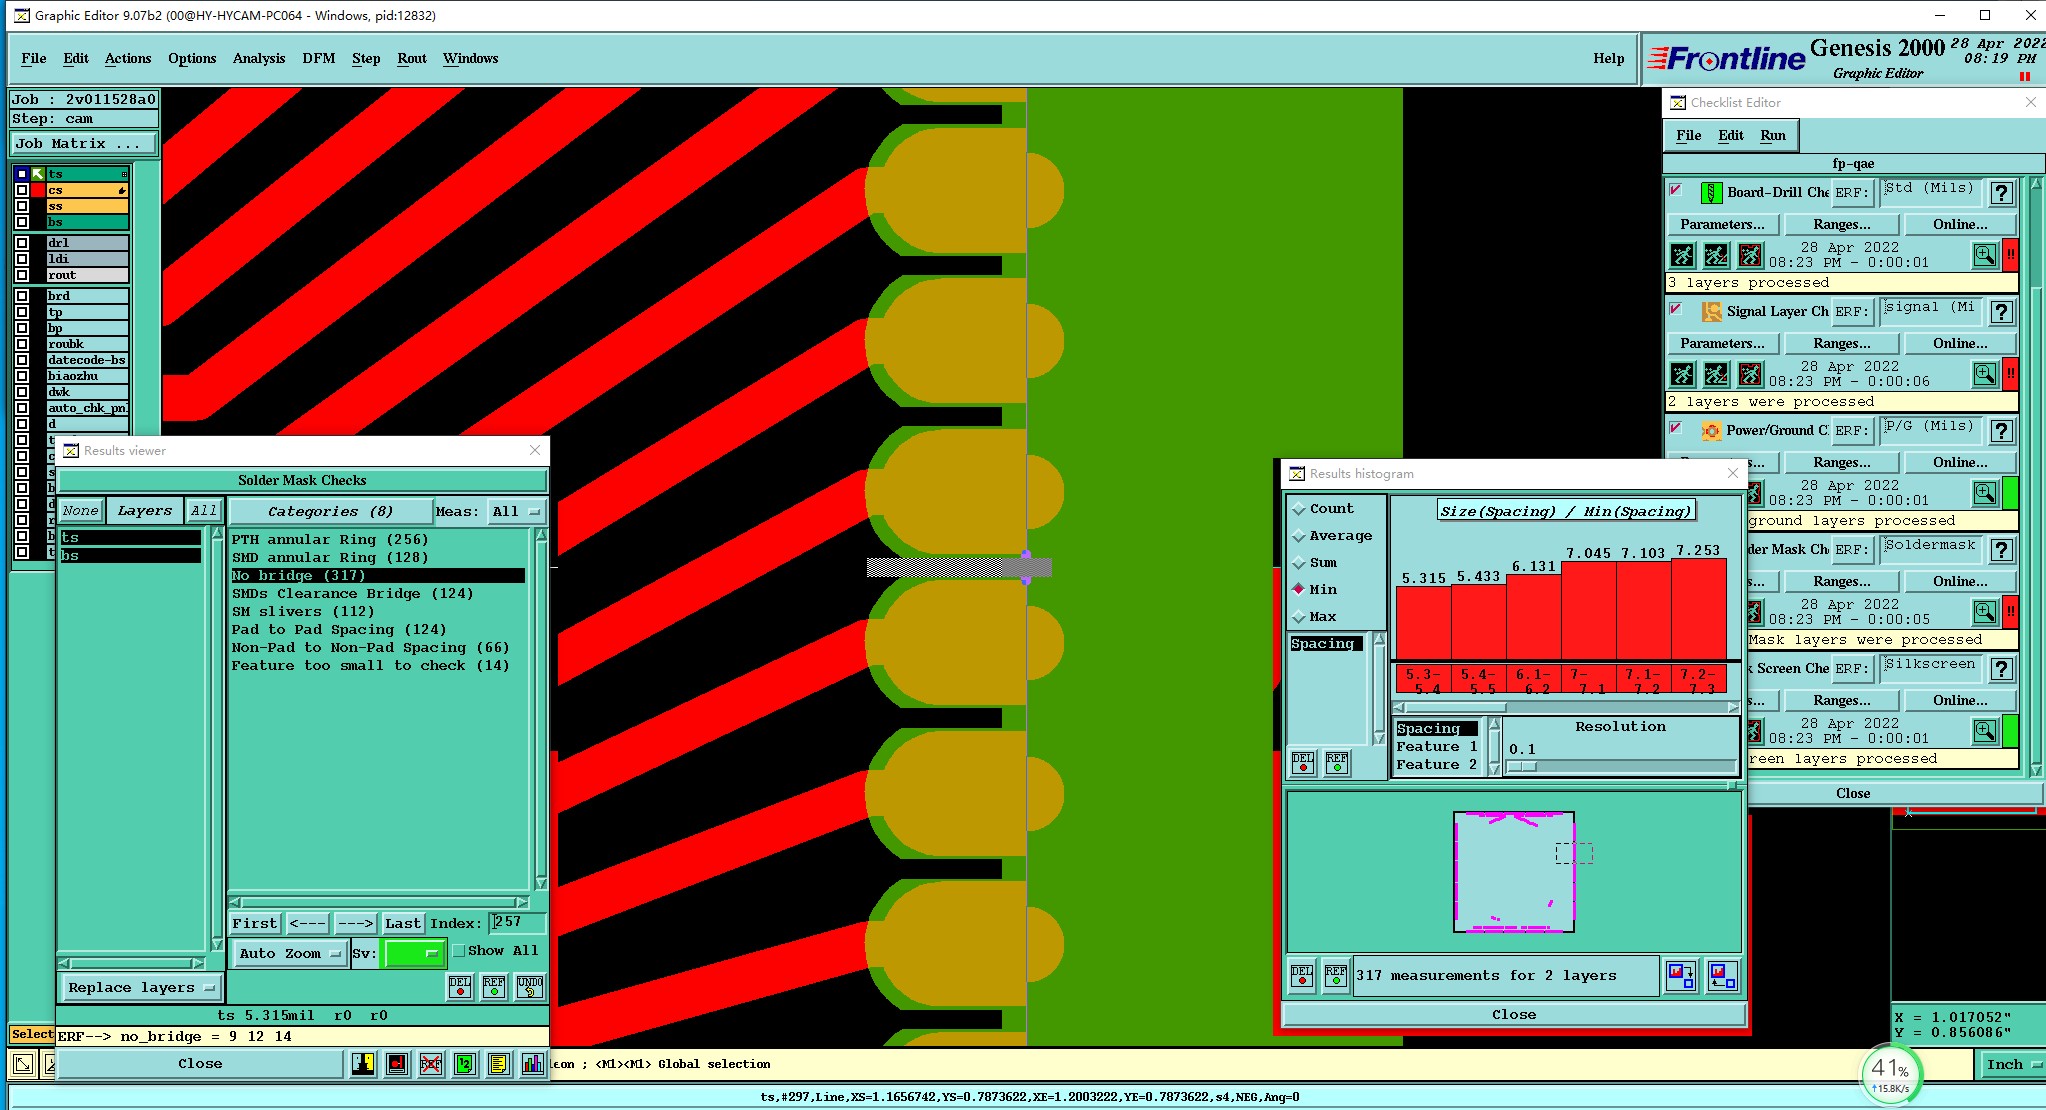Click the green drill icon for Board-Drill Check
The width and height of the screenshot is (2046, 1110).
click(x=1711, y=192)
